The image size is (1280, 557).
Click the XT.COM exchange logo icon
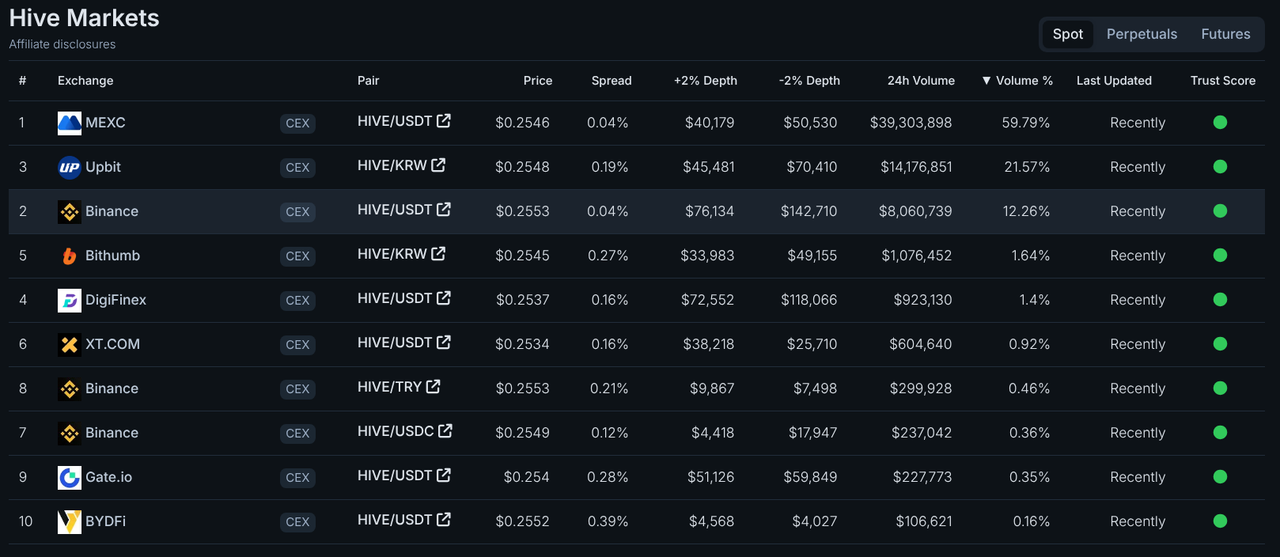pyautogui.click(x=69, y=344)
